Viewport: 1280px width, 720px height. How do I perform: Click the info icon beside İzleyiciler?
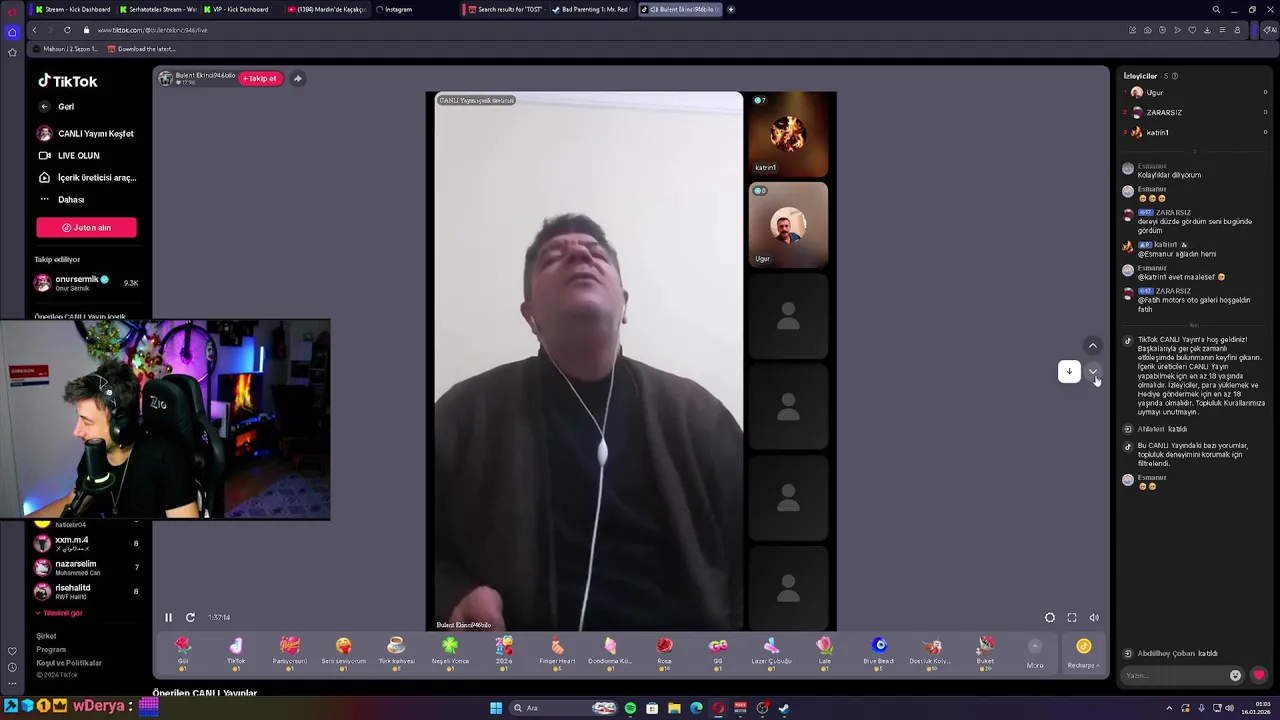tap(1174, 76)
